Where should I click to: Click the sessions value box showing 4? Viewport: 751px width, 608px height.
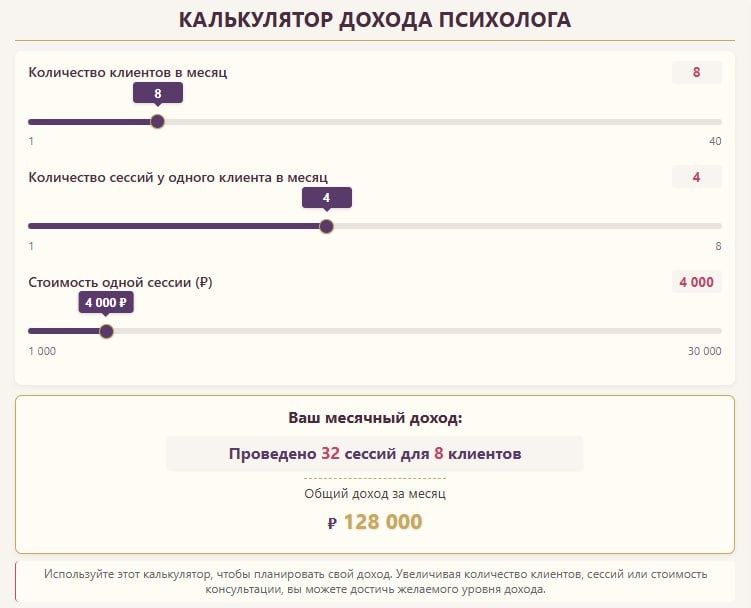[x=696, y=177]
